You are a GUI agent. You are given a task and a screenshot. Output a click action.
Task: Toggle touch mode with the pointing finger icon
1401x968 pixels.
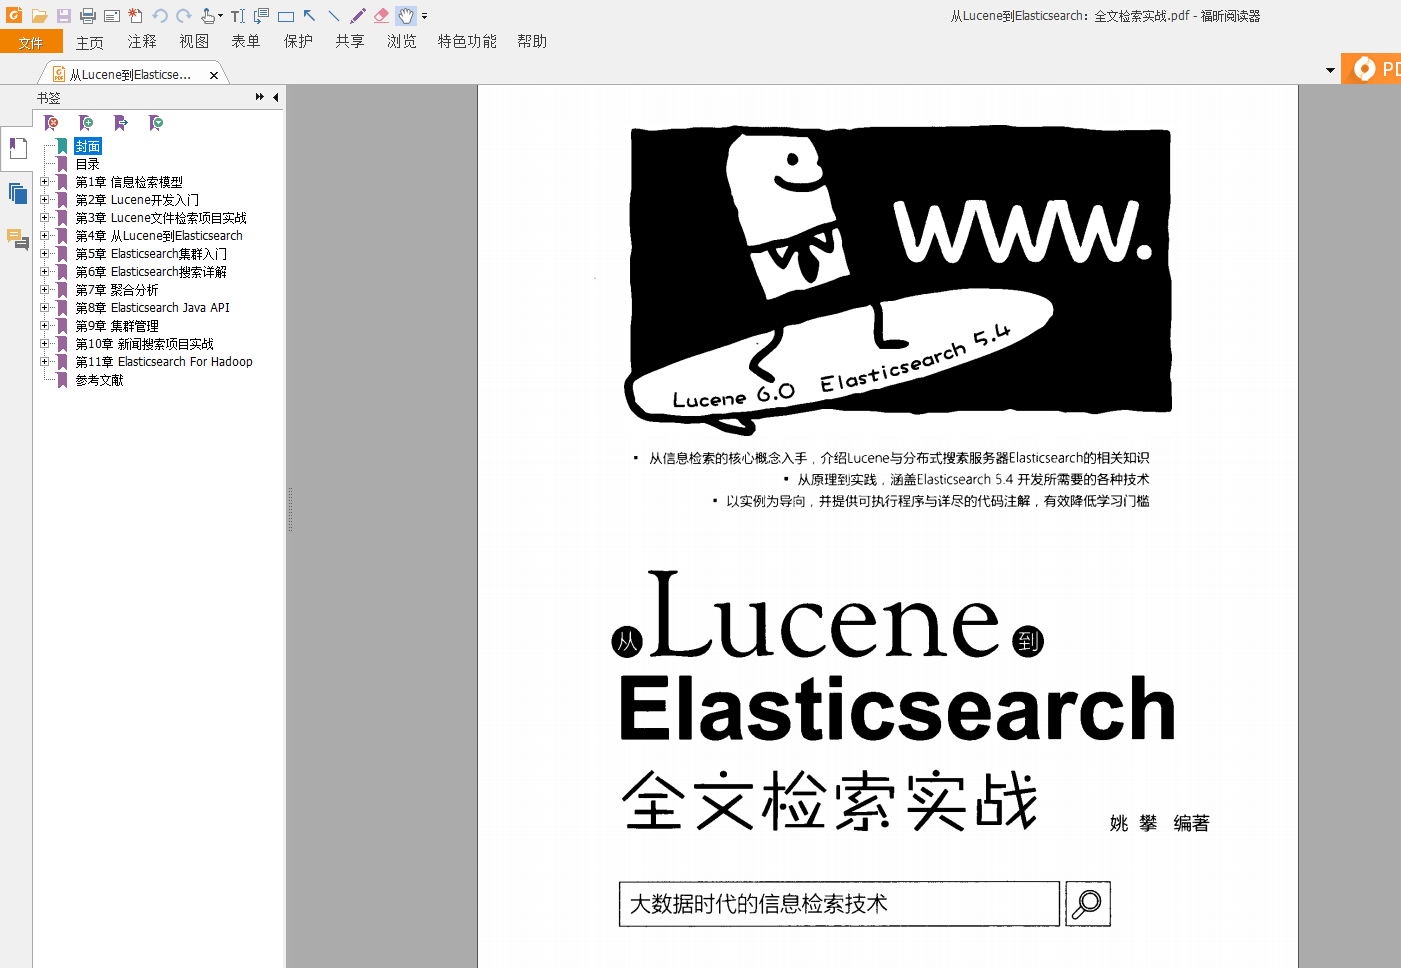(x=207, y=16)
